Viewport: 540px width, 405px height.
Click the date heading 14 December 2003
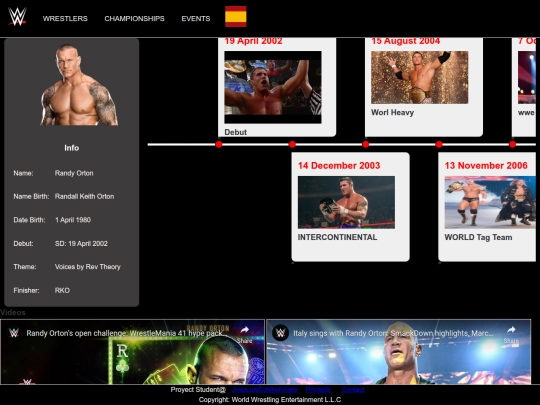[339, 166]
